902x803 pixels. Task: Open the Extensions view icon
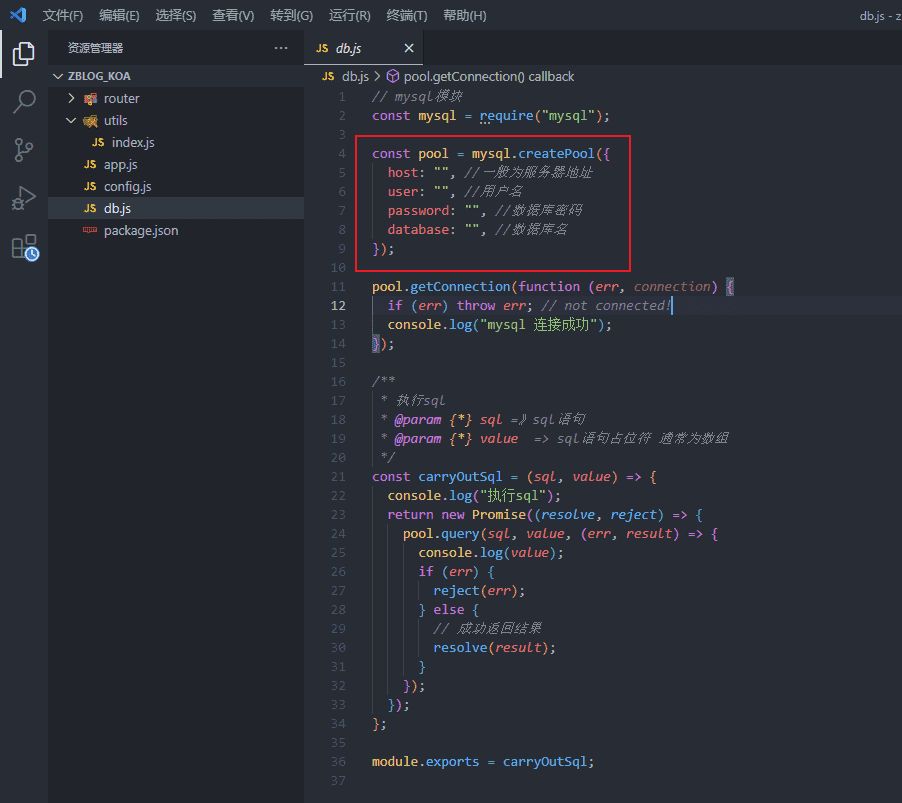point(25,247)
